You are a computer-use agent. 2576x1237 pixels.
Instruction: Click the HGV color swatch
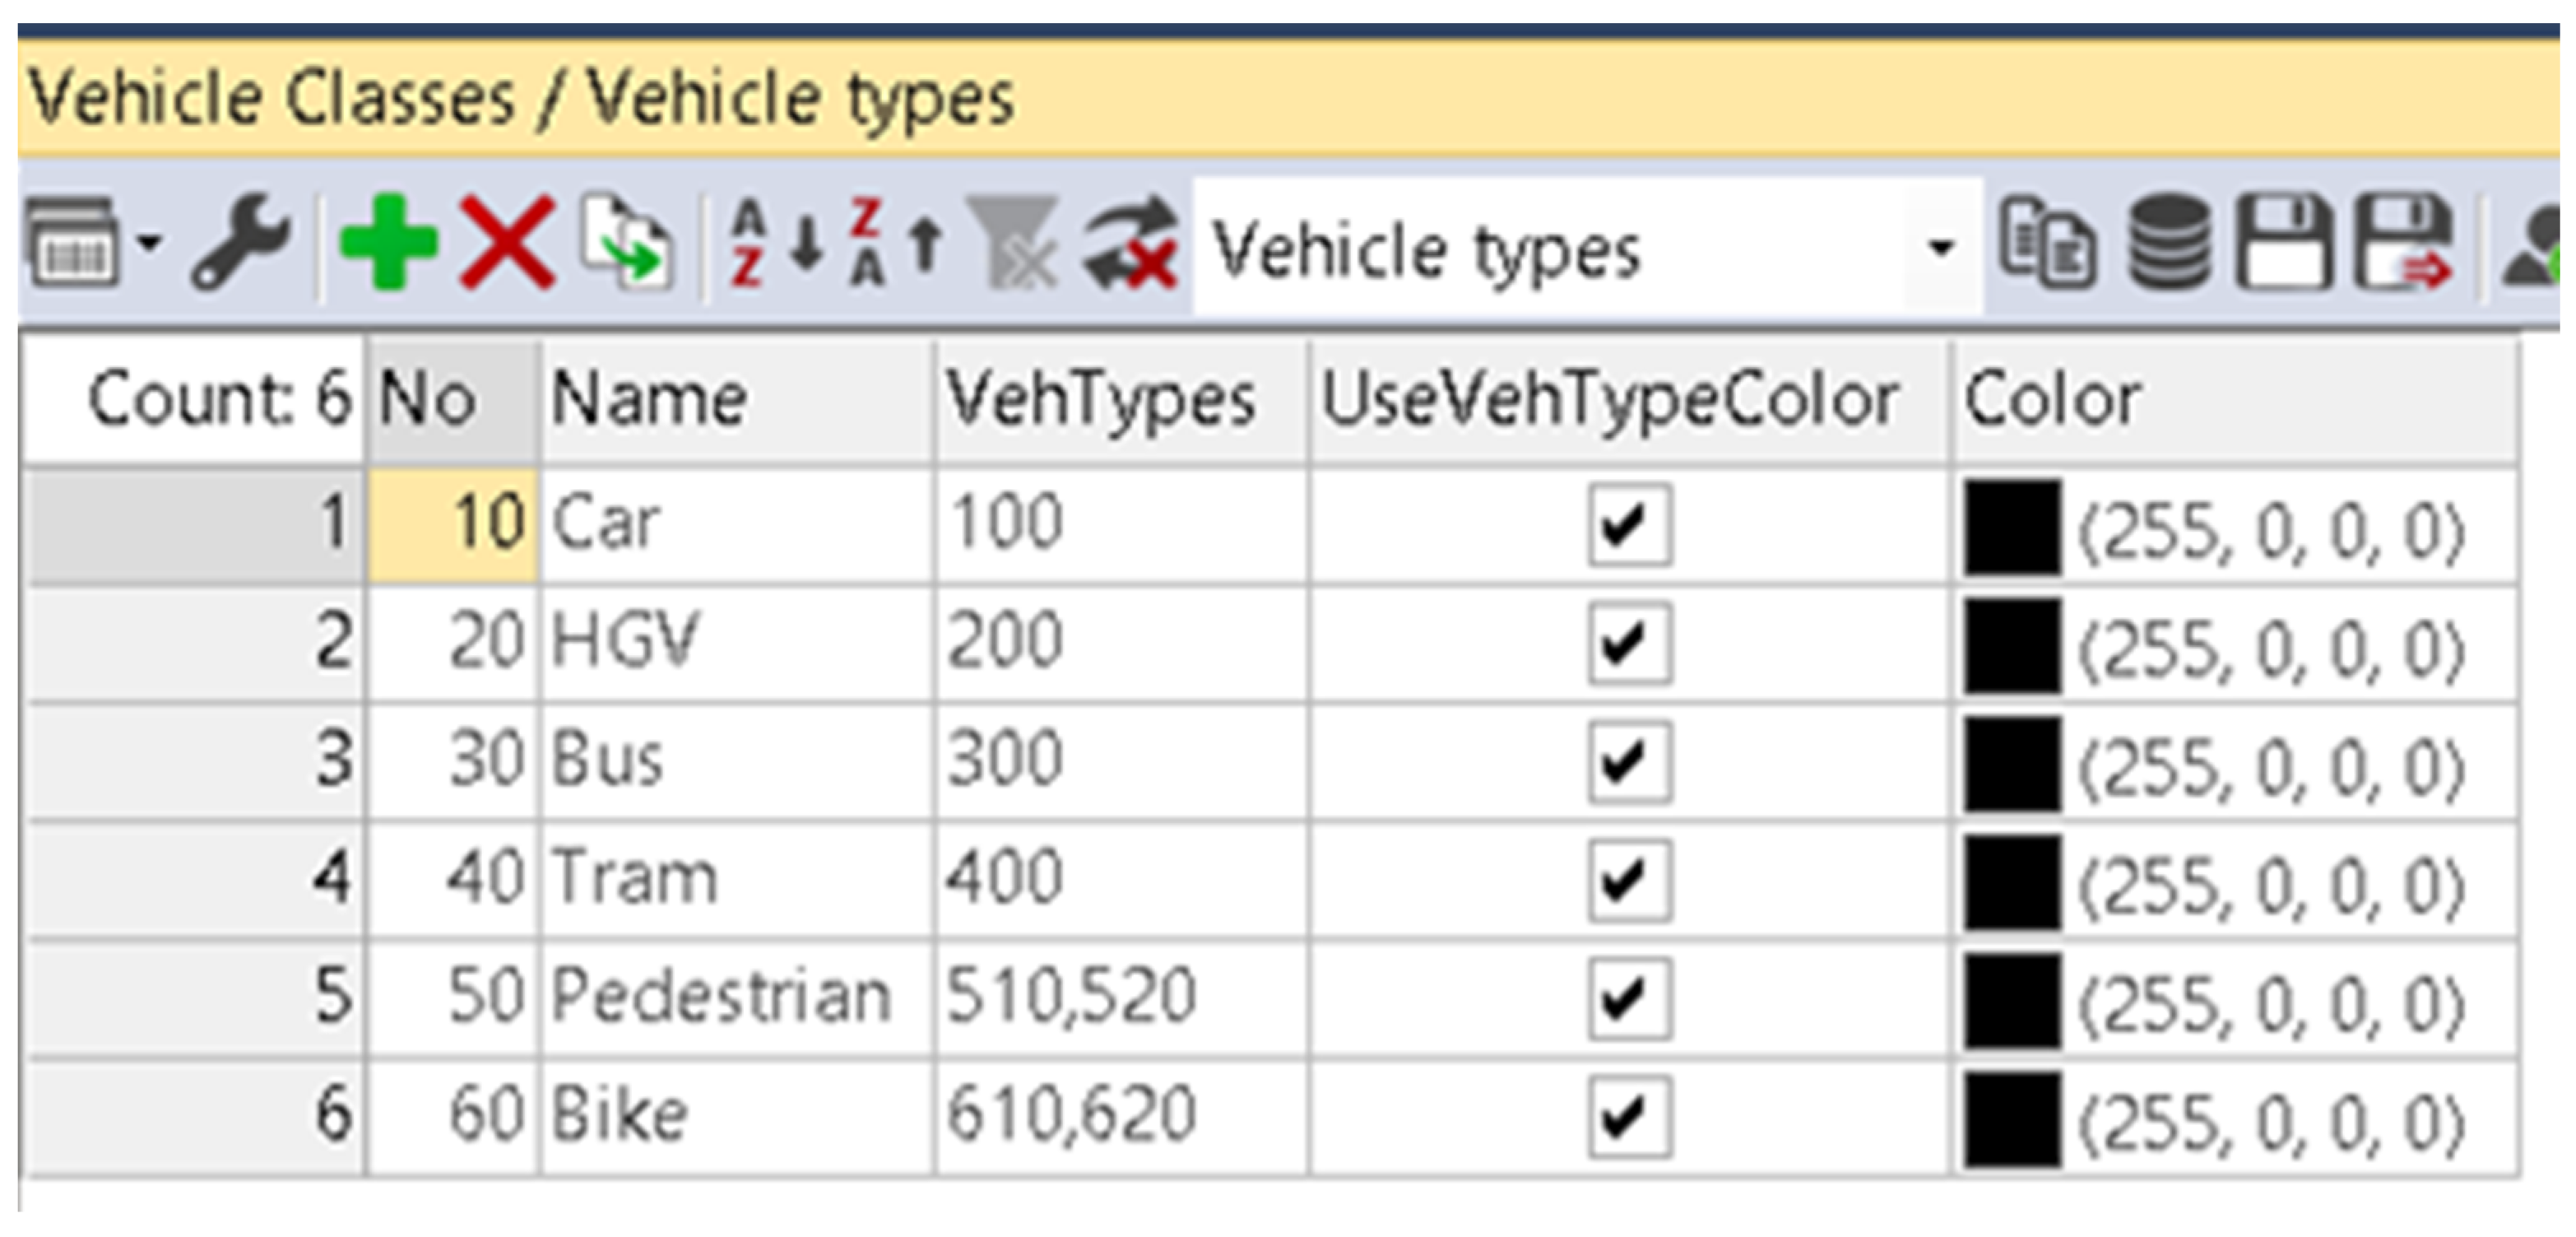[2012, 645]
